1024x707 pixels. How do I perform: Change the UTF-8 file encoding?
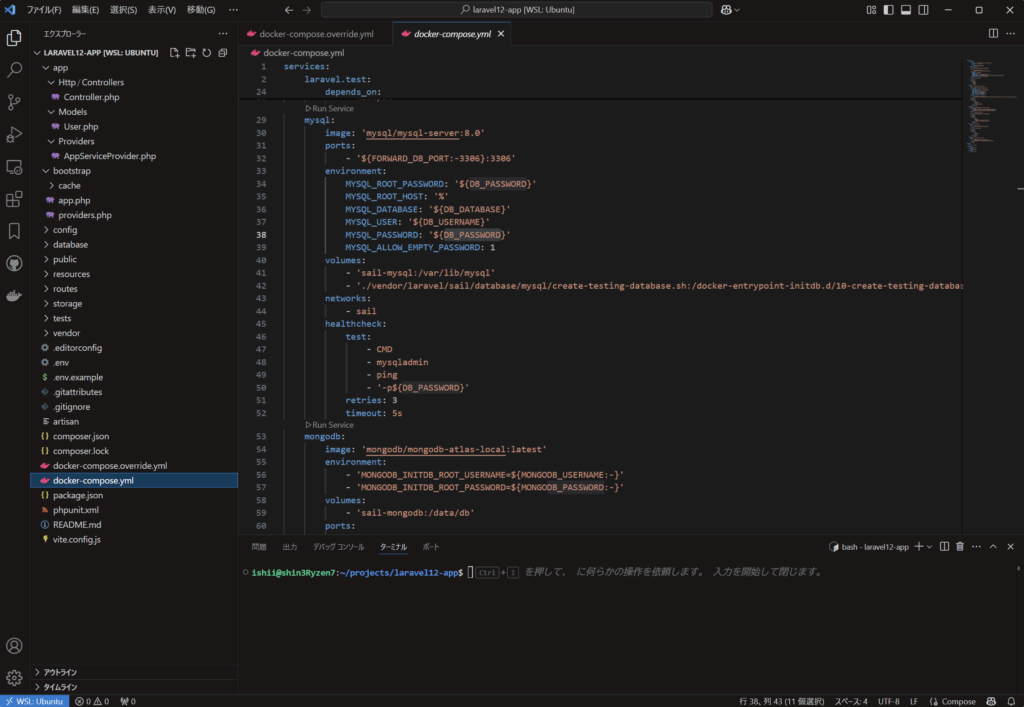[x=888, y=701]
